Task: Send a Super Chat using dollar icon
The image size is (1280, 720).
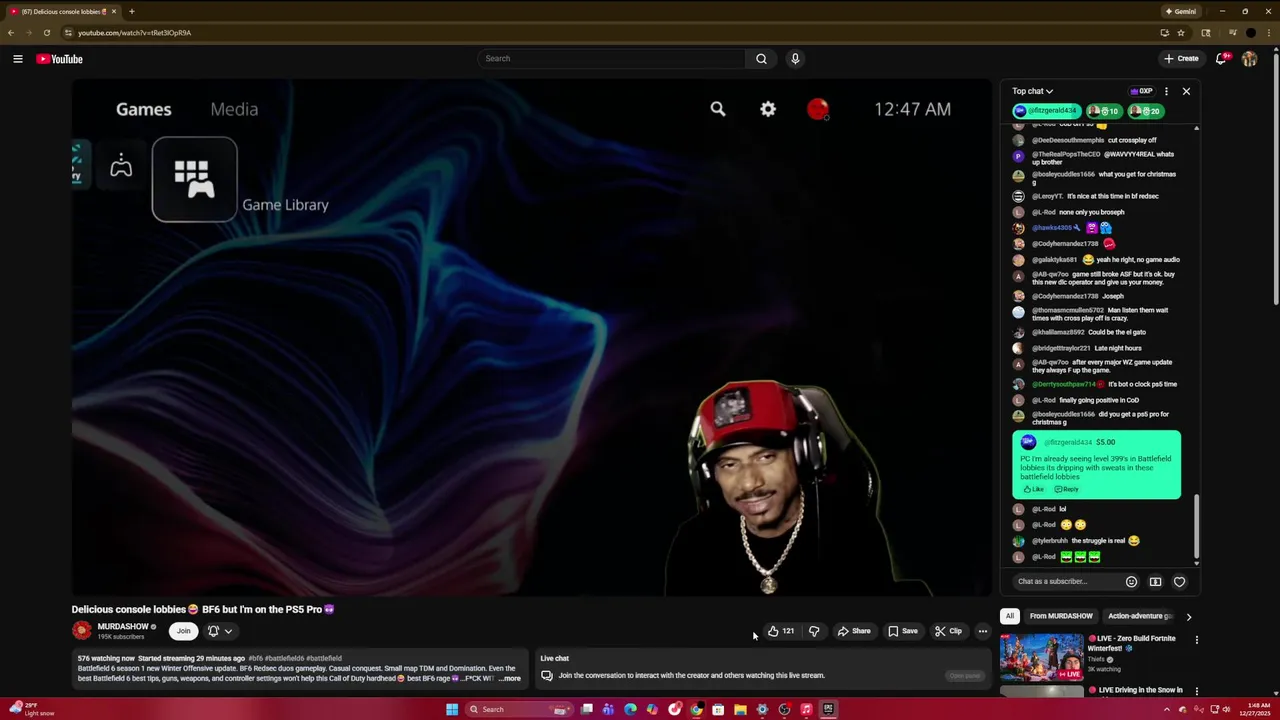Action: click(1155, 582)
